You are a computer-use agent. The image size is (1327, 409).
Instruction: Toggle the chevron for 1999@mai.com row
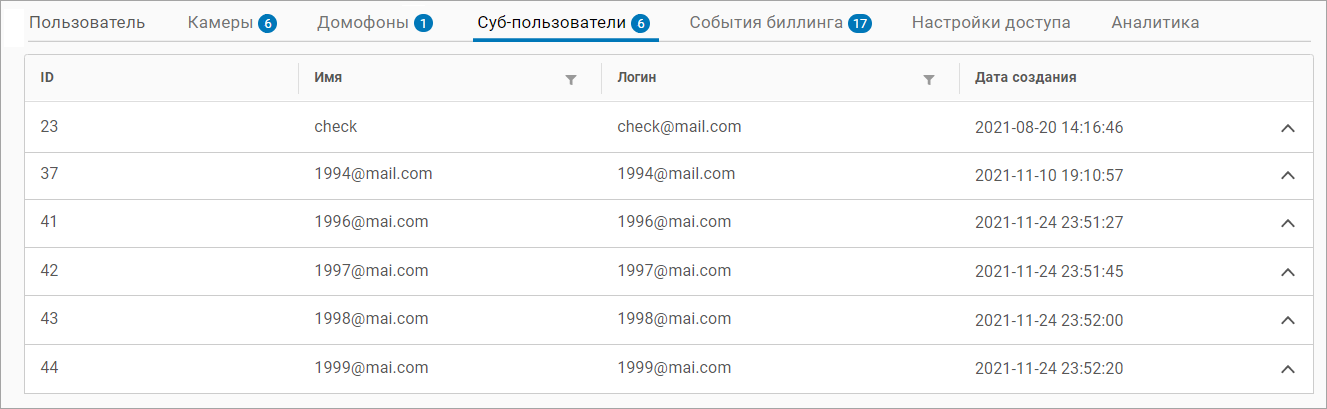(x=1288, y=369)
